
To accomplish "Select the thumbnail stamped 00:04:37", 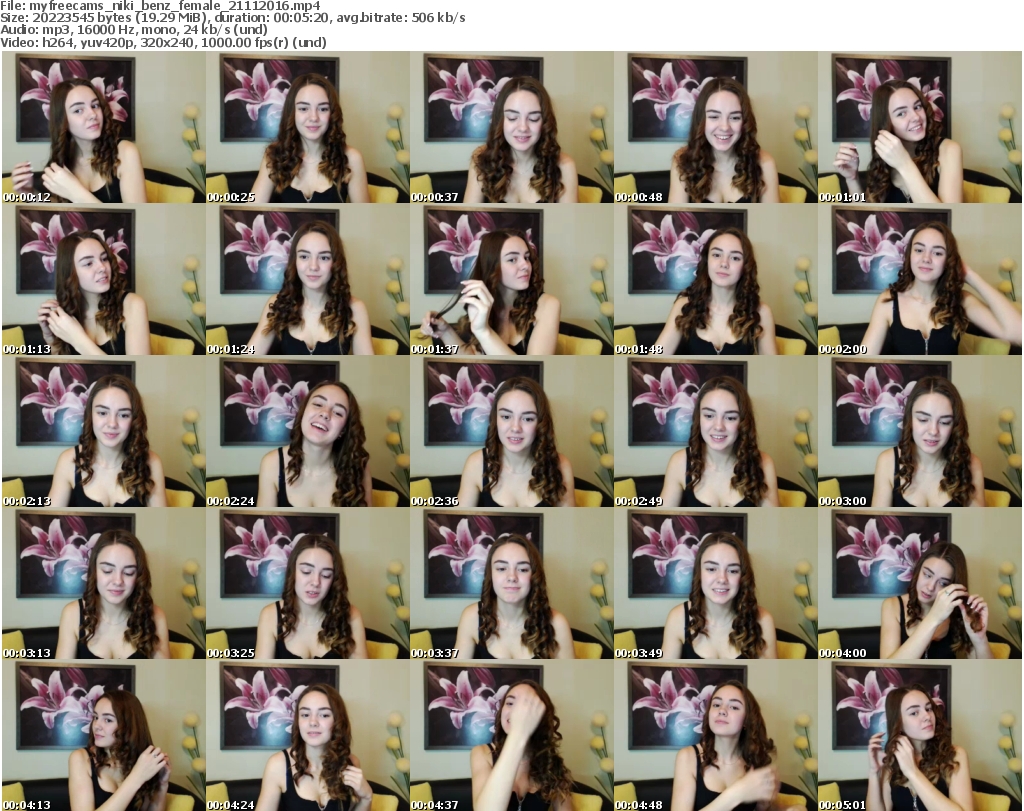I will click(x=512, y=735).
